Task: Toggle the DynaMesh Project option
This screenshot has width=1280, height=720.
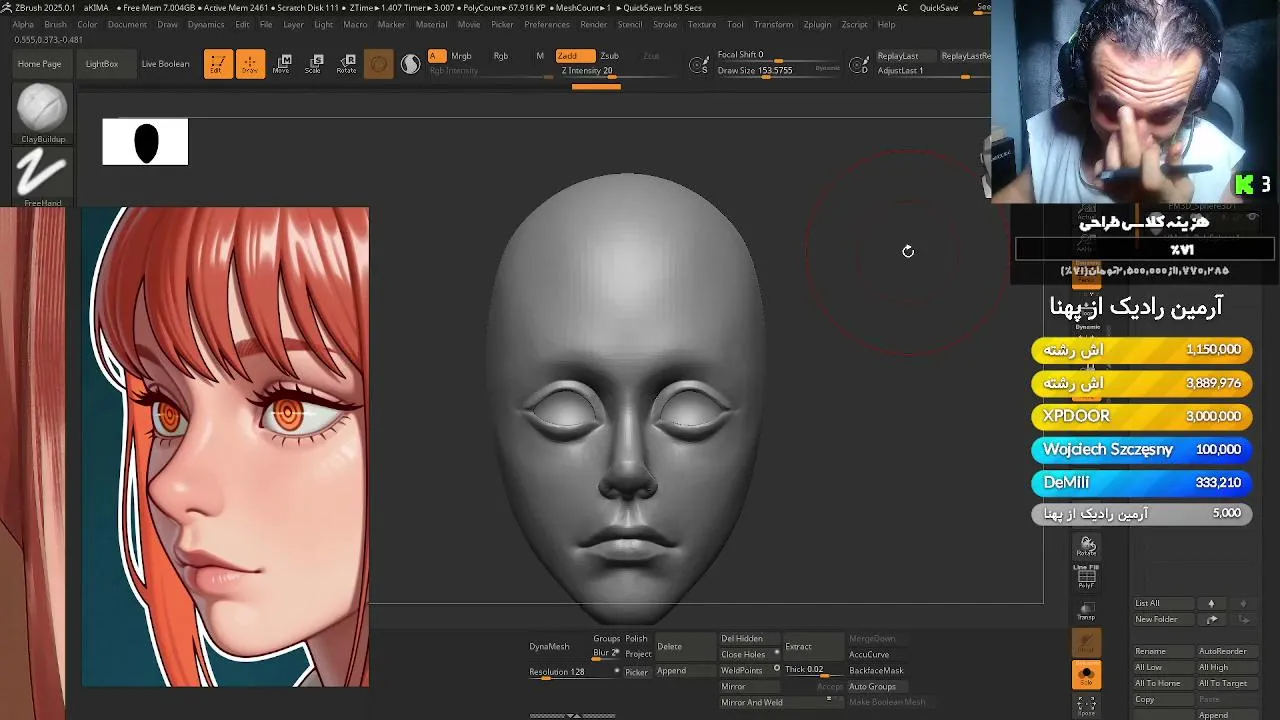Action: pos(638,653)
